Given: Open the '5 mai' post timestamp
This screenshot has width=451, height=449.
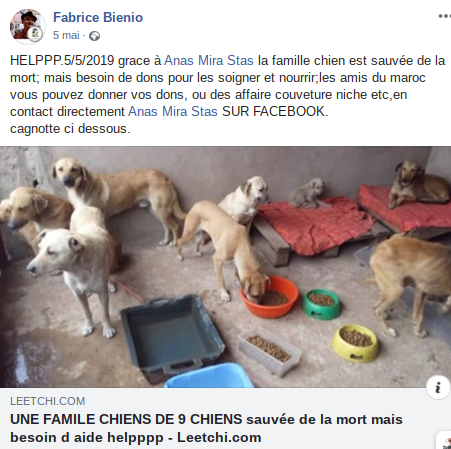Looking at the screenshot, I should (66, 35).
